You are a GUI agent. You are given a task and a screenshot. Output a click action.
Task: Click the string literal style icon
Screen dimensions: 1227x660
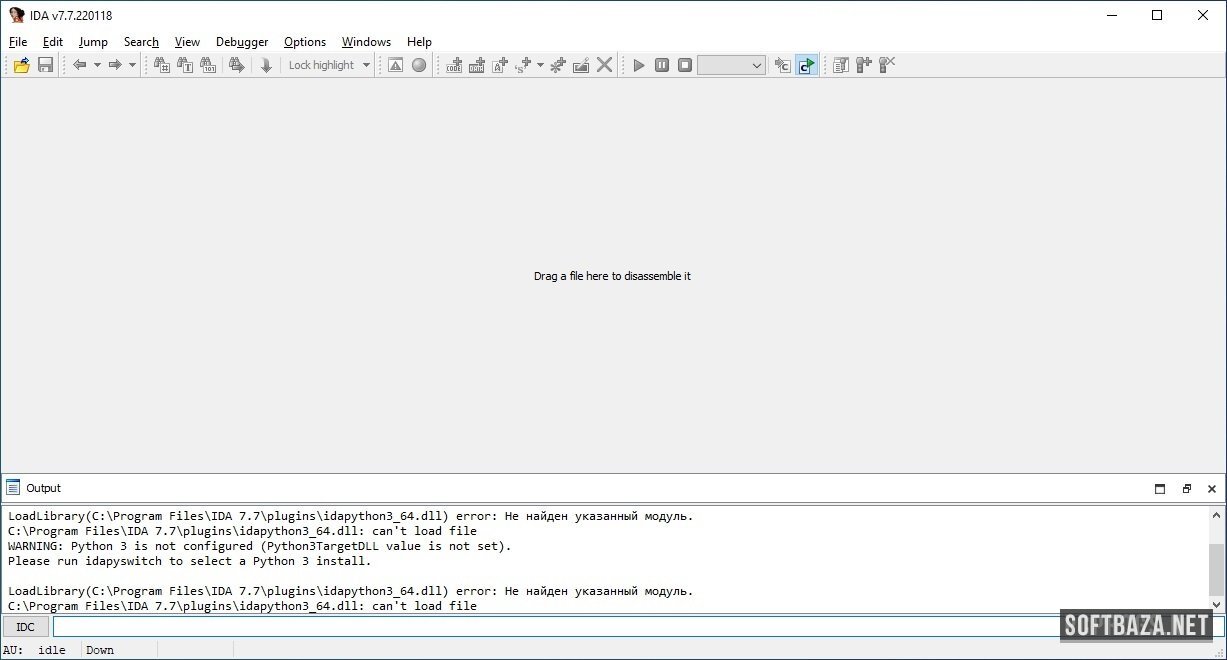click(x=523, y=65)
